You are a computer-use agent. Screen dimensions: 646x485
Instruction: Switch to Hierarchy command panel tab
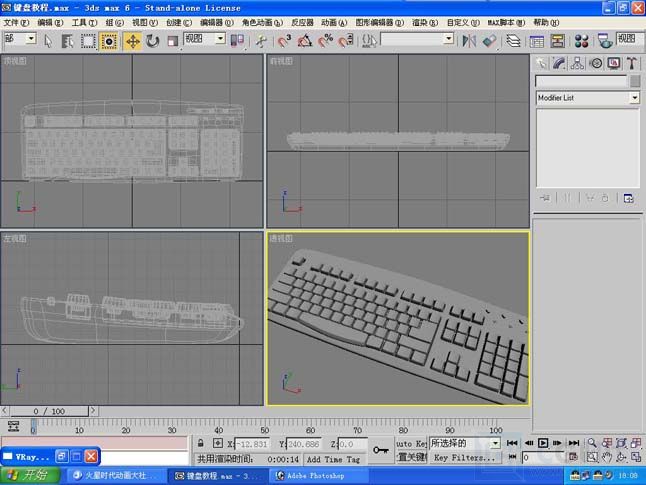(x=577, y=63)
